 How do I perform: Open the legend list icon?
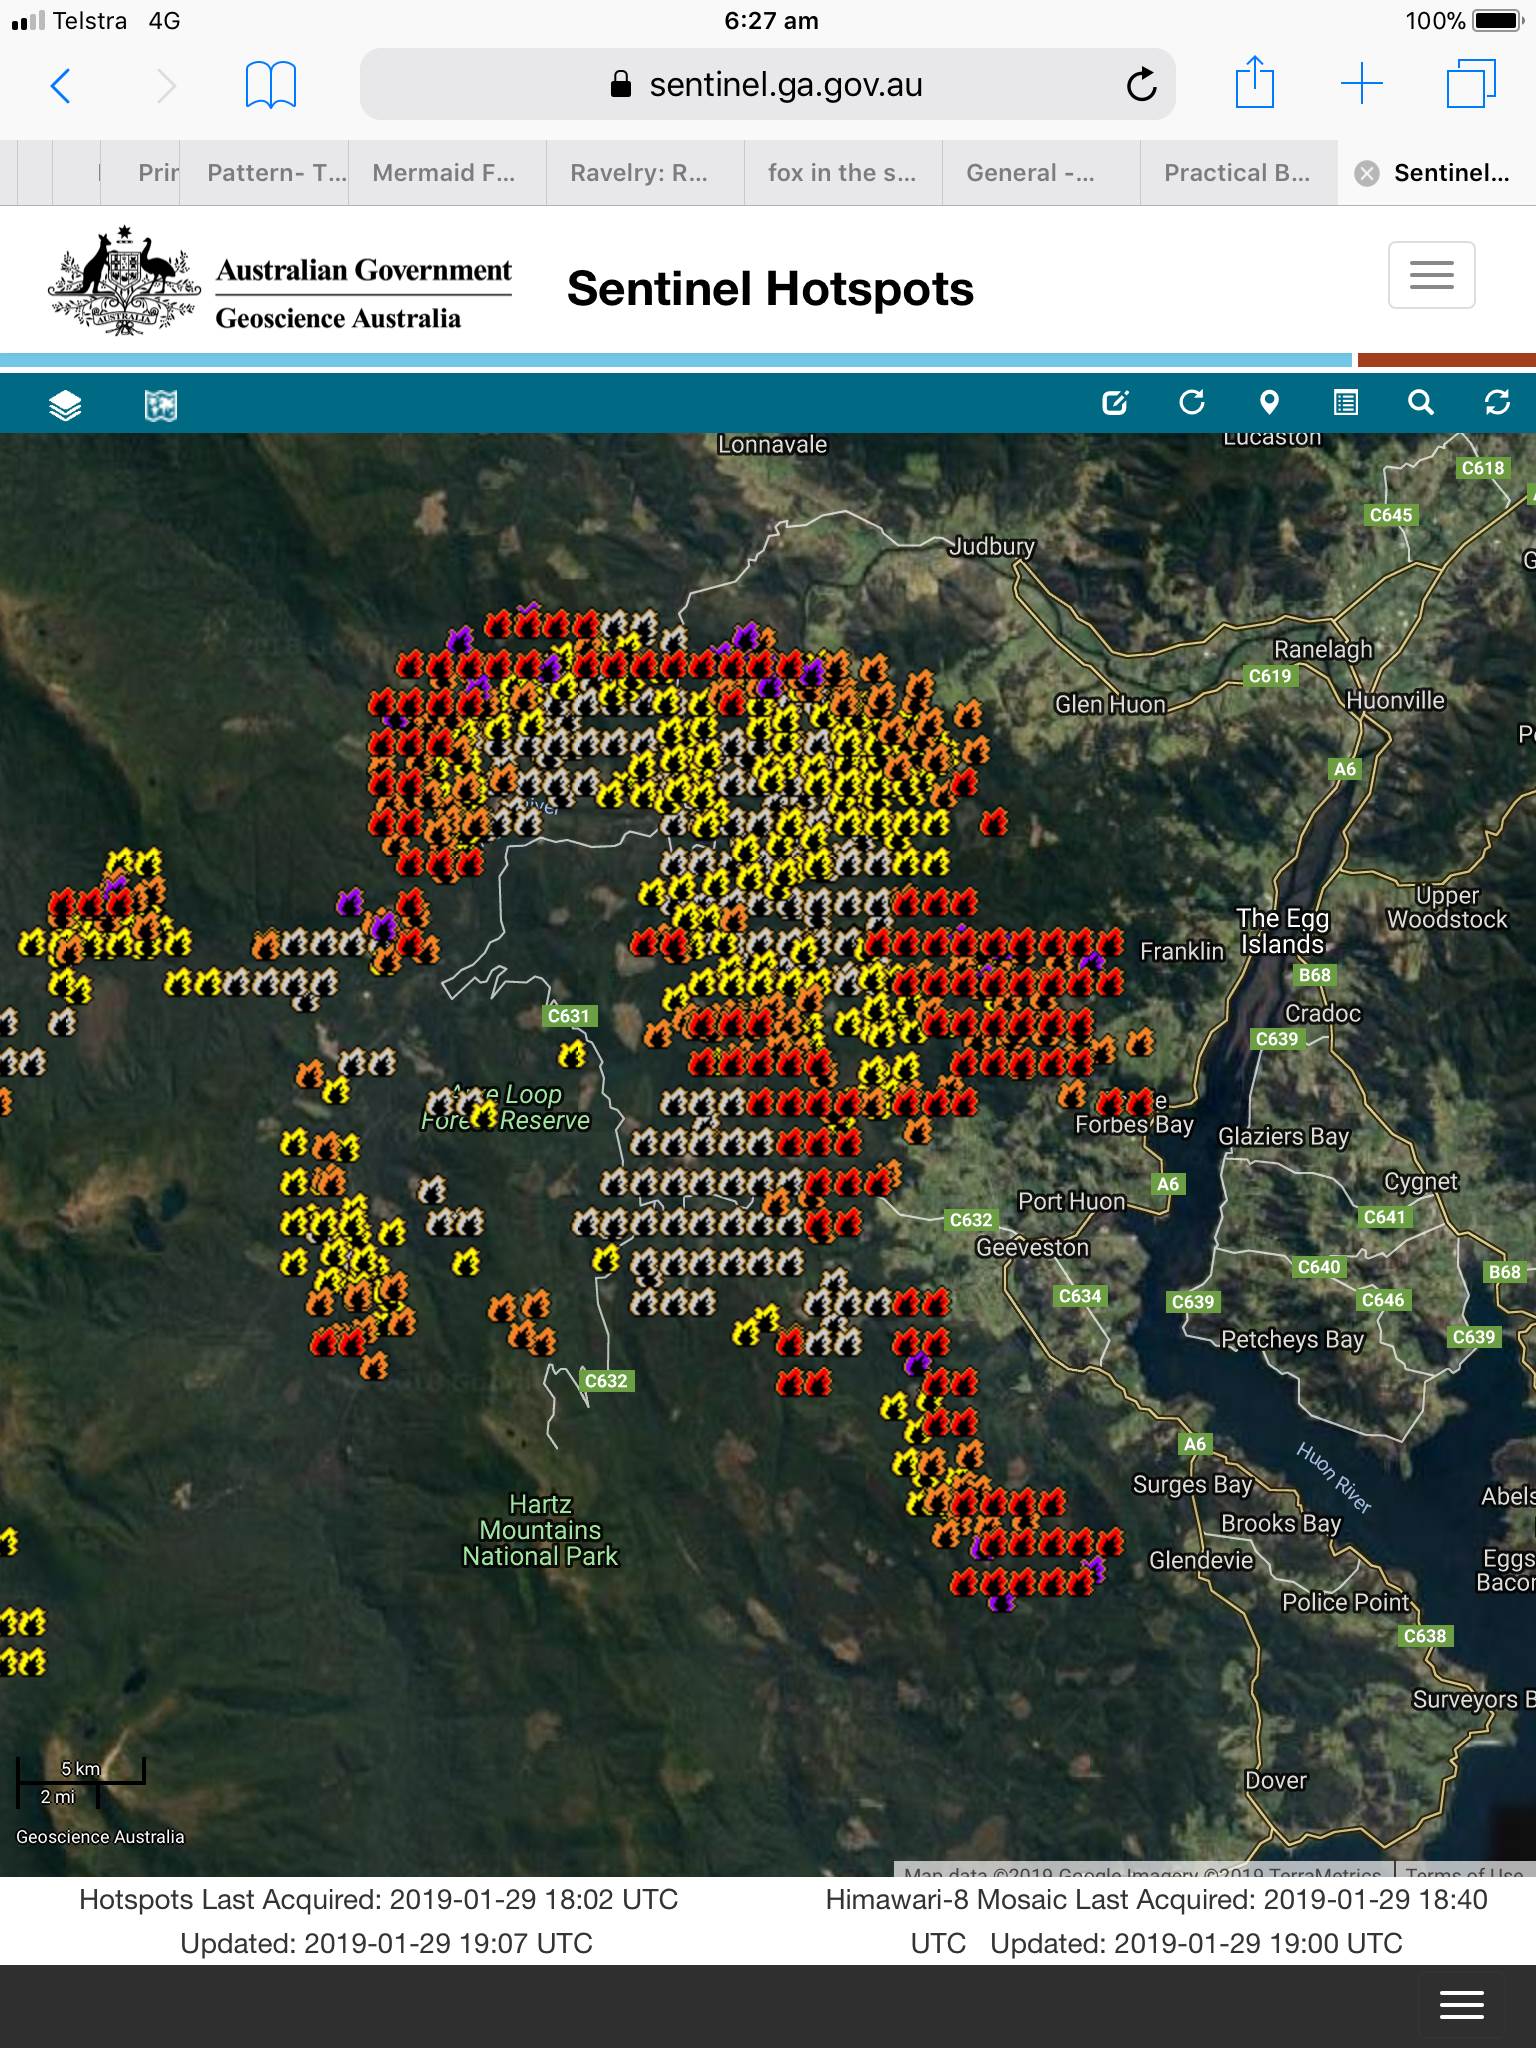click(x=1346, y=403)
